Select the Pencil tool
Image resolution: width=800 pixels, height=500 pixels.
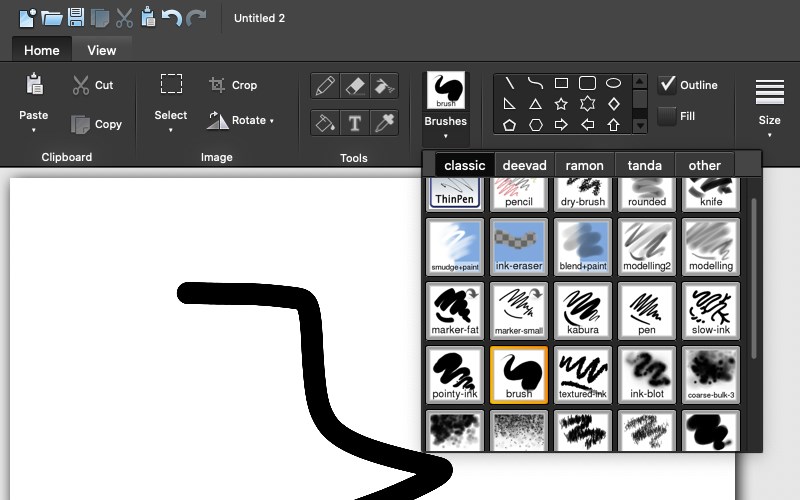click(325, 86)
